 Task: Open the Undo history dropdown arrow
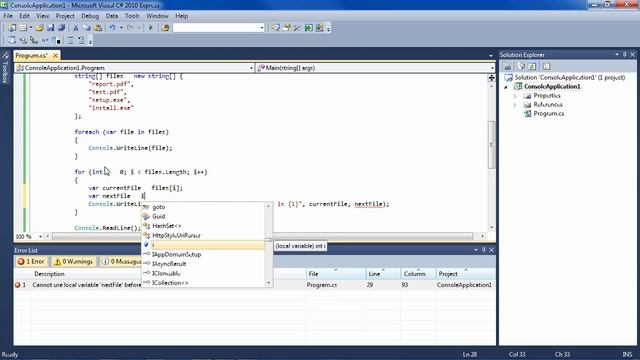(x=121, y=28)
